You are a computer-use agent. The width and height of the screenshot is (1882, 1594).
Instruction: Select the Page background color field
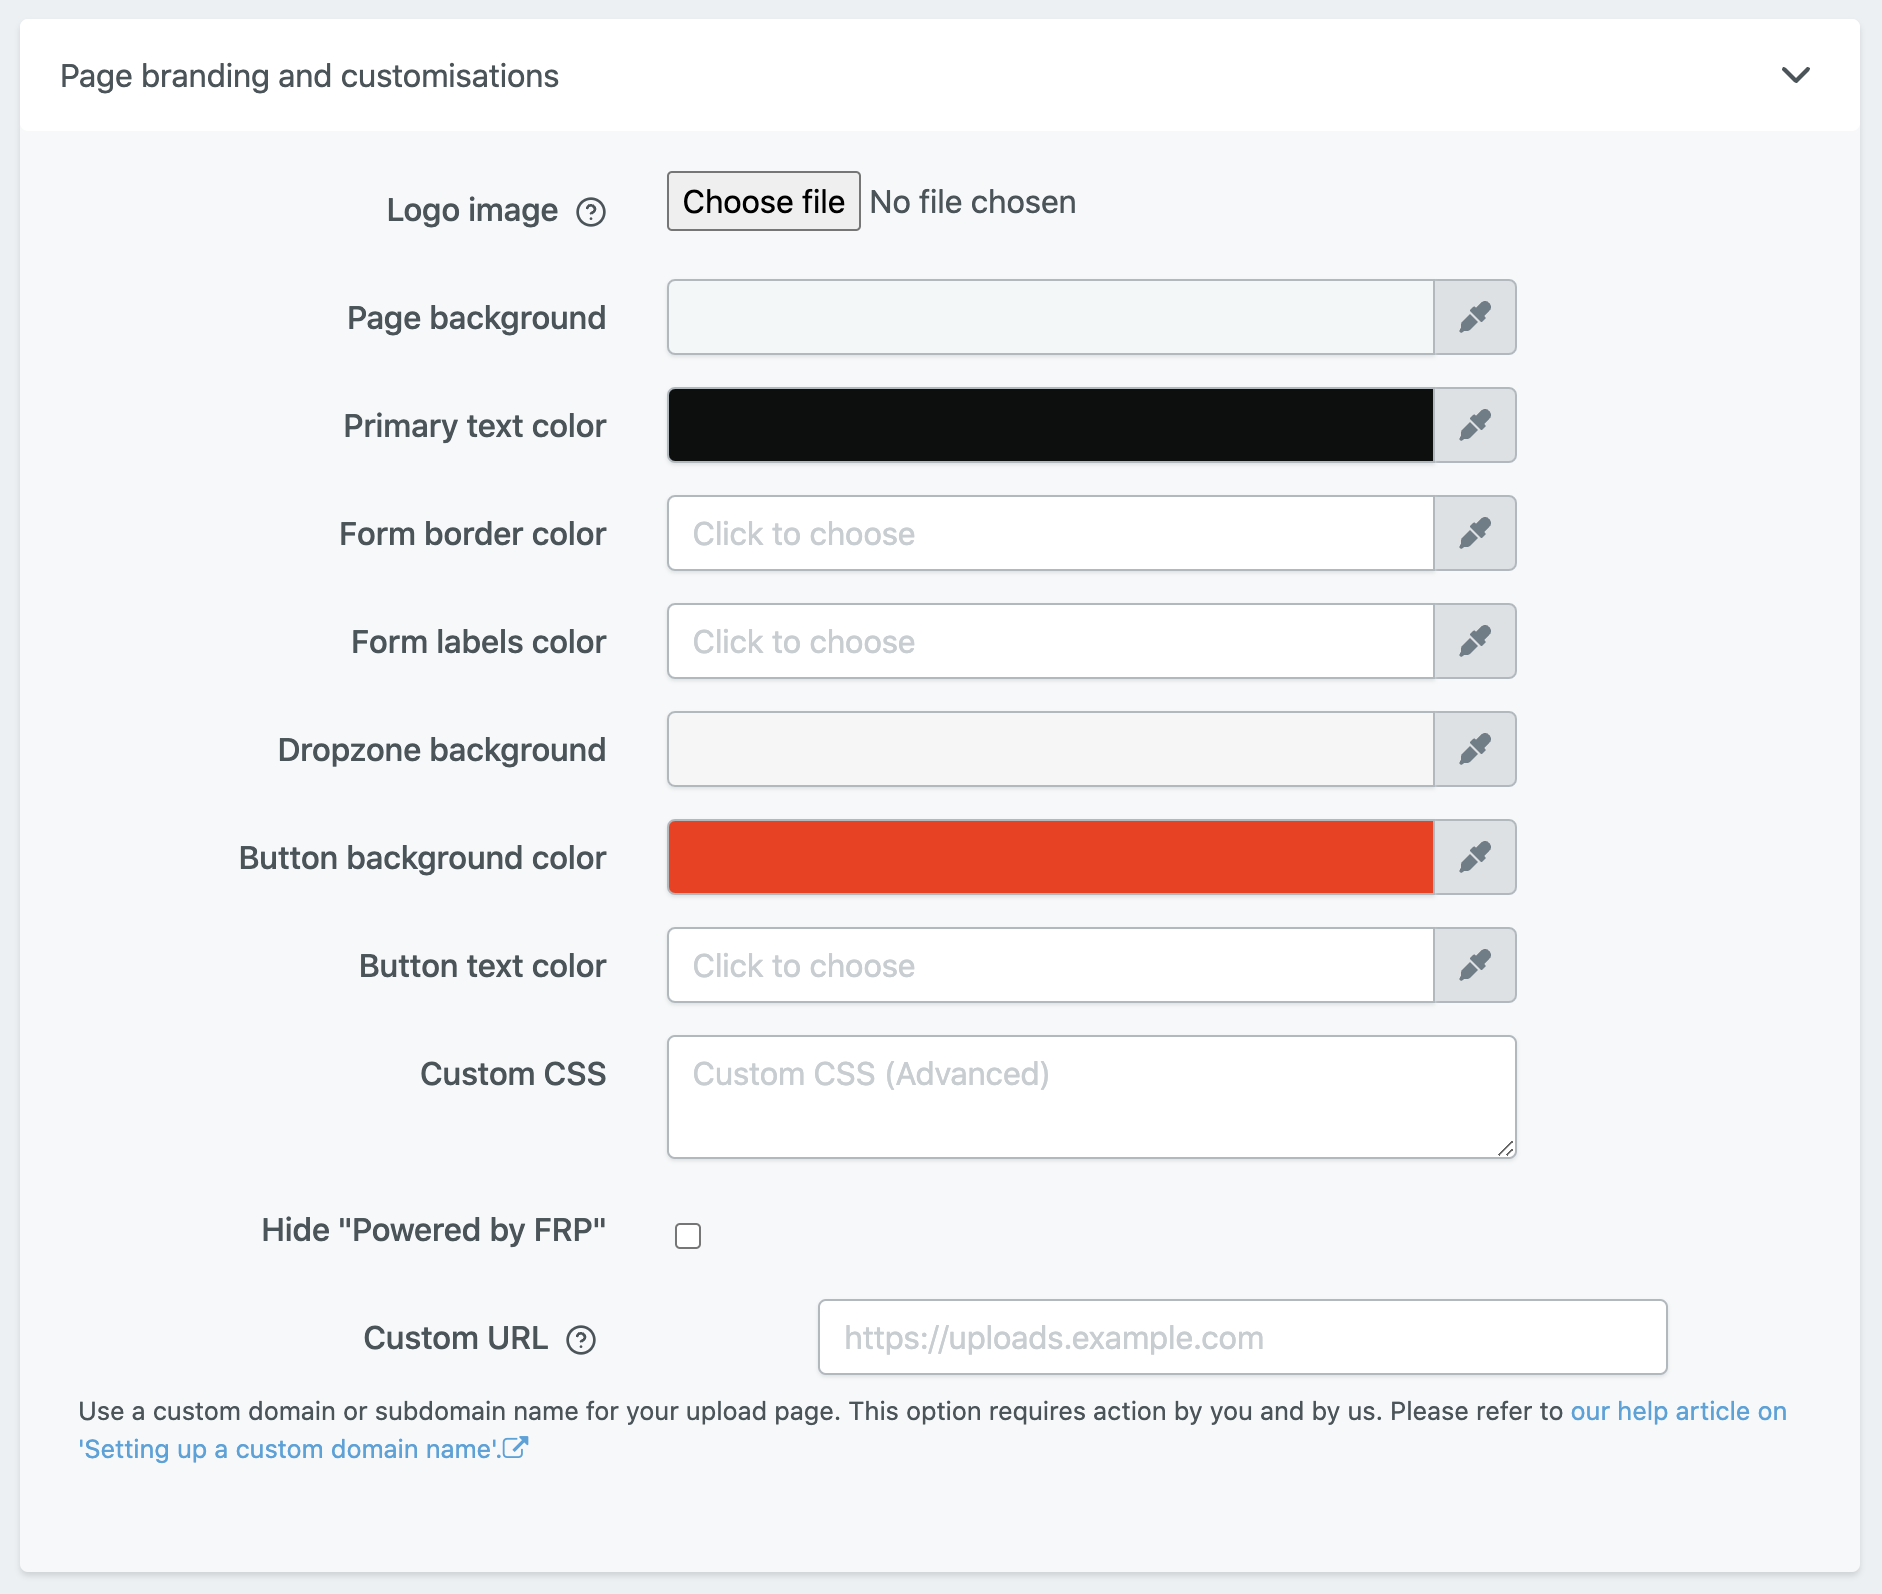[1050, 317]
